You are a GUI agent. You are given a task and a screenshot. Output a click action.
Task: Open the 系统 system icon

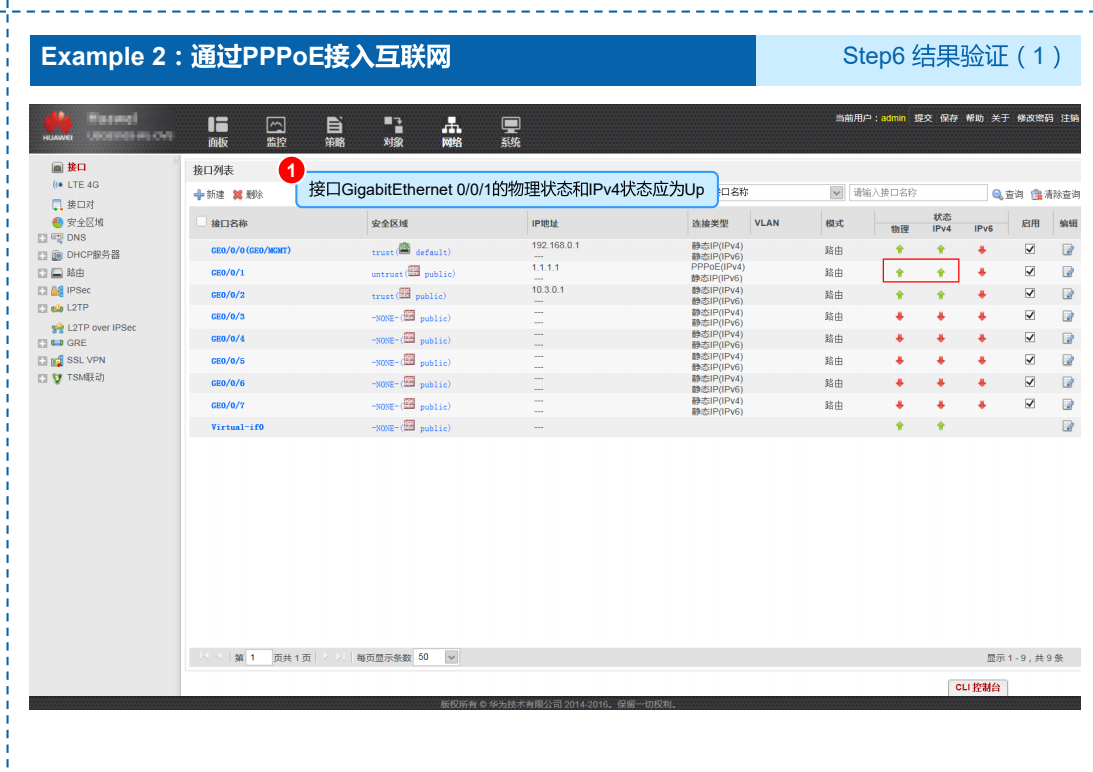(510, 125)
